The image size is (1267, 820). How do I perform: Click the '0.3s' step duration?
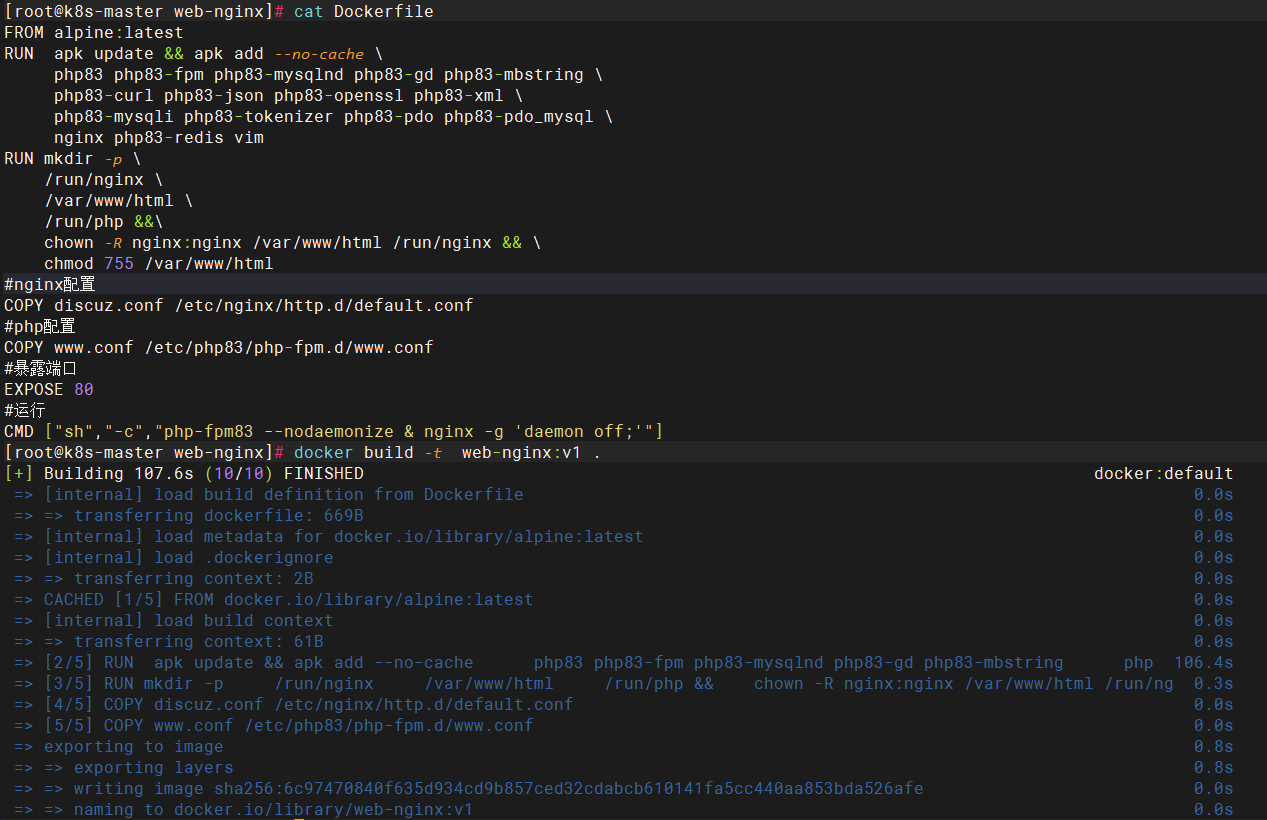tap(1214, 683)
